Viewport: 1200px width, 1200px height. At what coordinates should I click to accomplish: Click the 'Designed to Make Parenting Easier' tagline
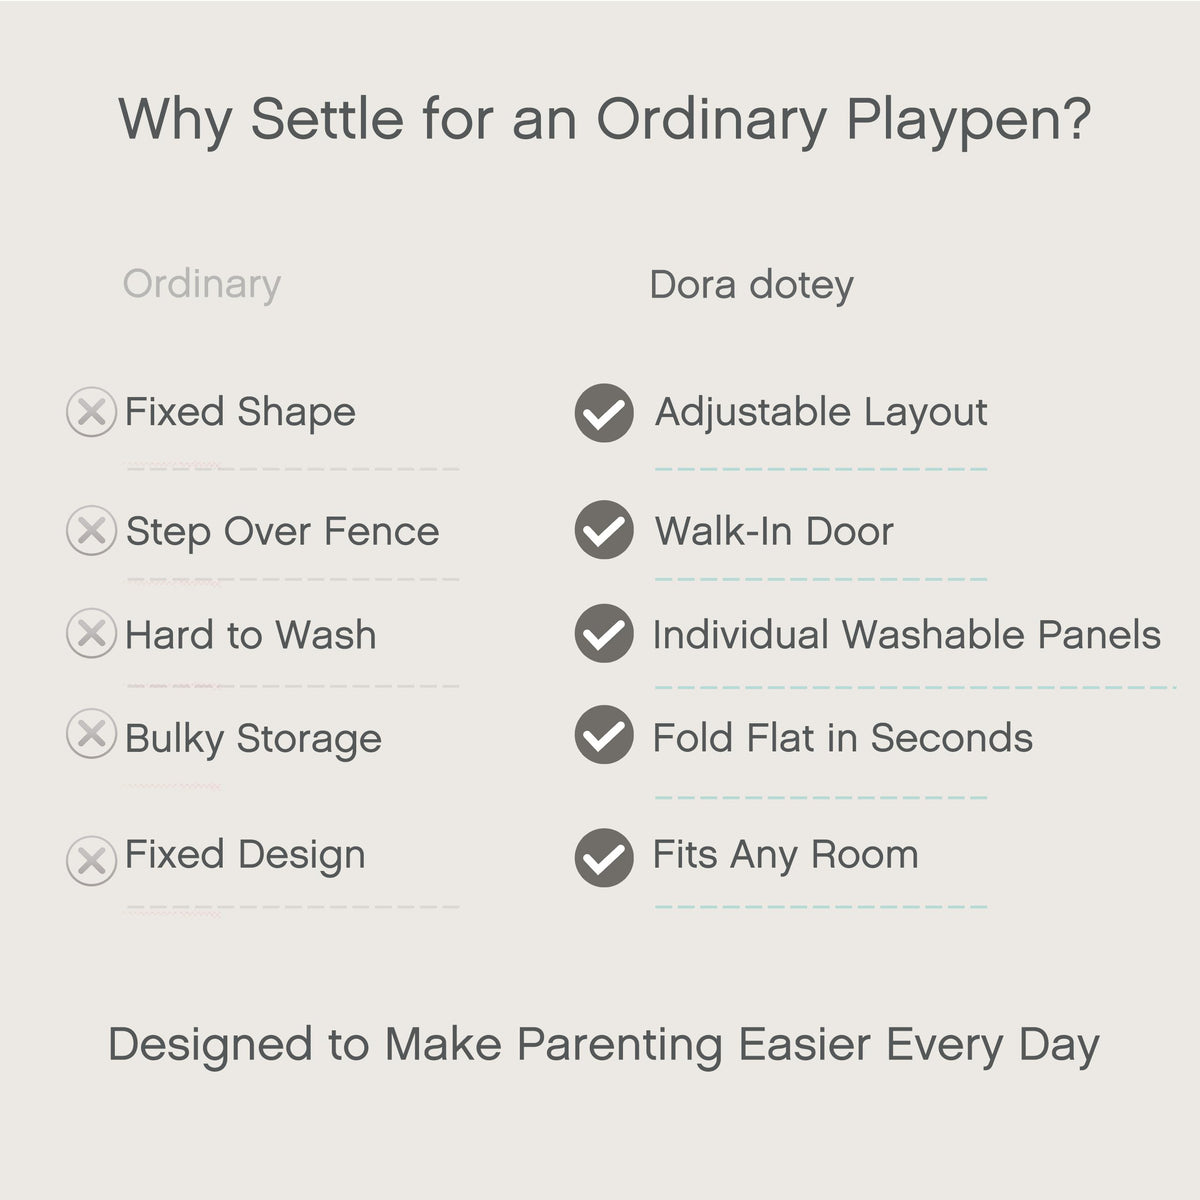(604, 1045)
